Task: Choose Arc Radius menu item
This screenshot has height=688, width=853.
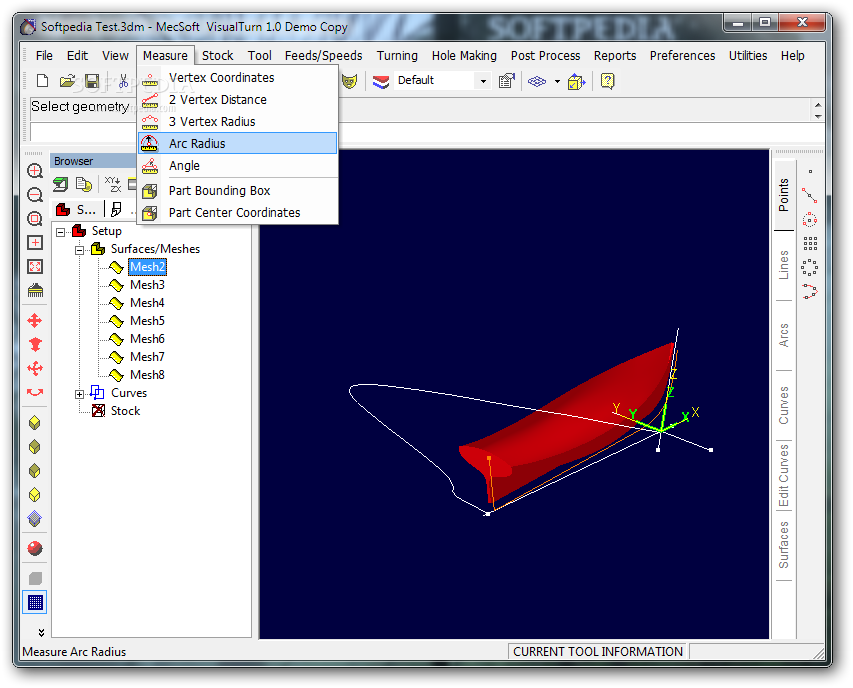Action: point(238,144)
